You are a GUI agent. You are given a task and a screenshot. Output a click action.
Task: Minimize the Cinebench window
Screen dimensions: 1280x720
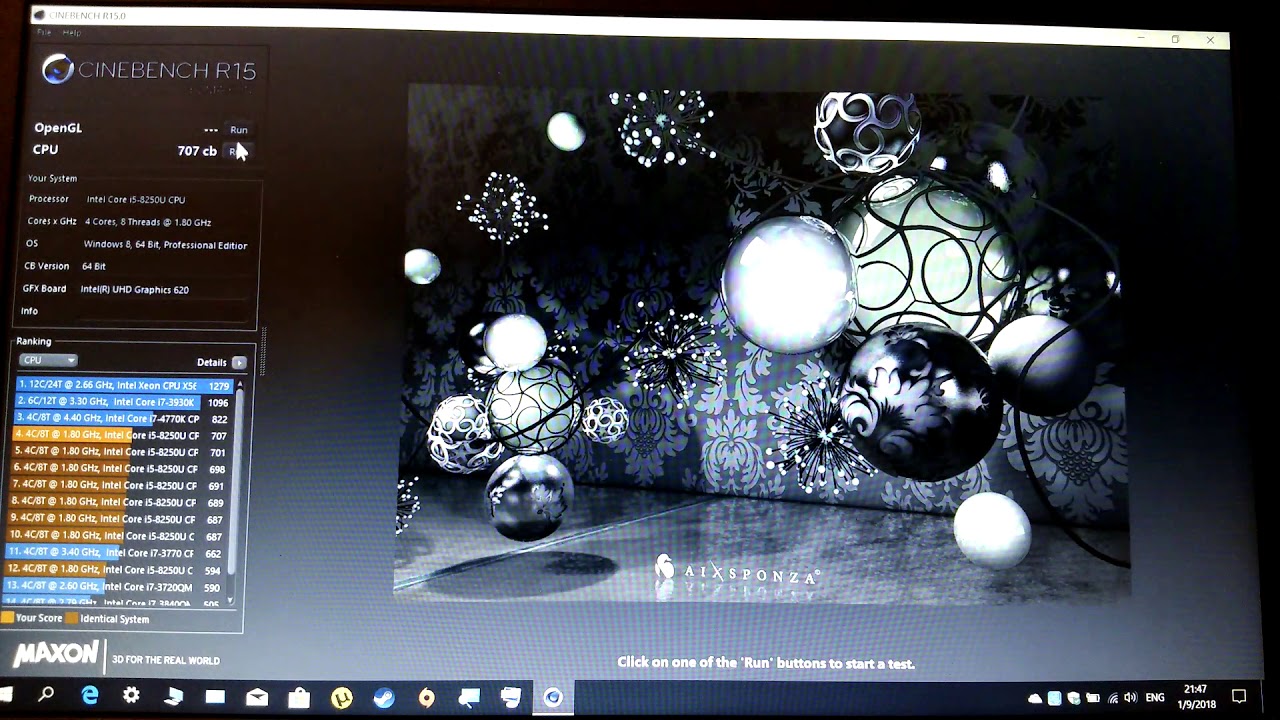click(1141, 38)
